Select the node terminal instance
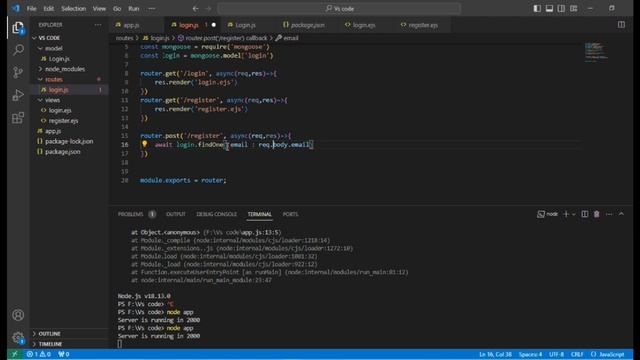 548,214
